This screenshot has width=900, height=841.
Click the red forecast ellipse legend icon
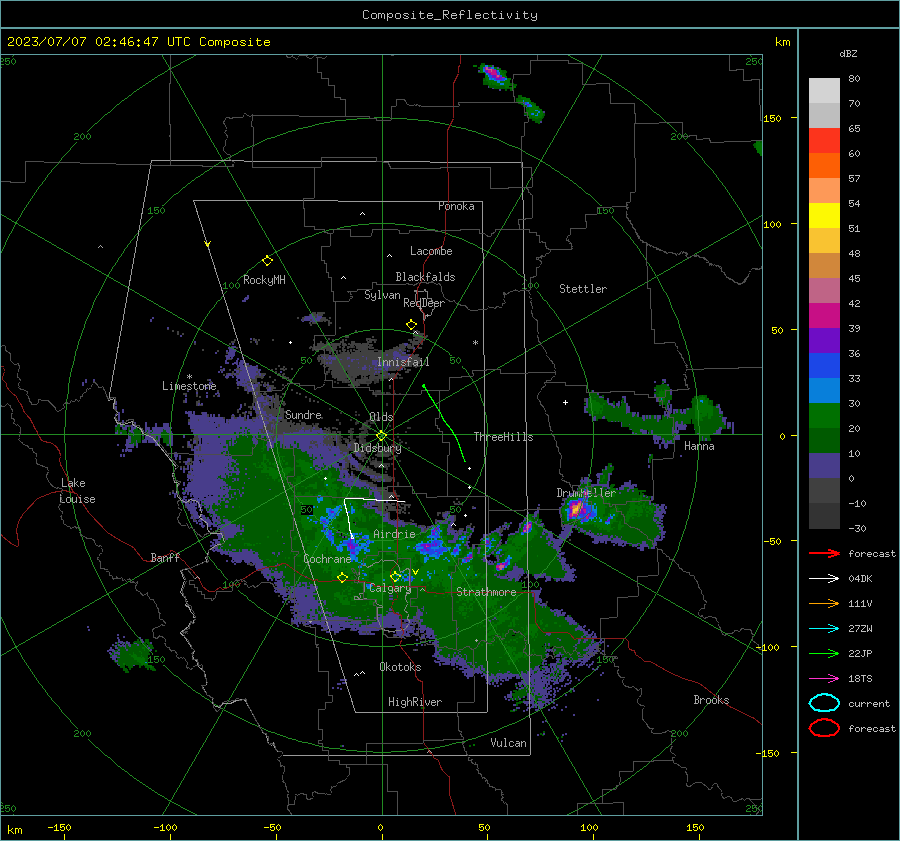[x=824, y=728]
